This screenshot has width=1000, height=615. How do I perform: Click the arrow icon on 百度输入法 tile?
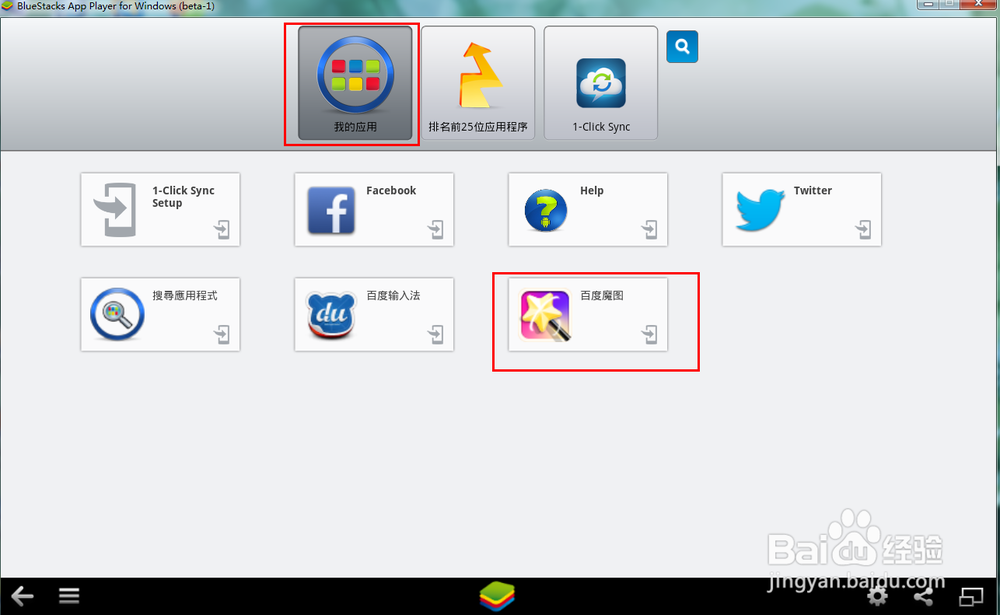[436, 334]
